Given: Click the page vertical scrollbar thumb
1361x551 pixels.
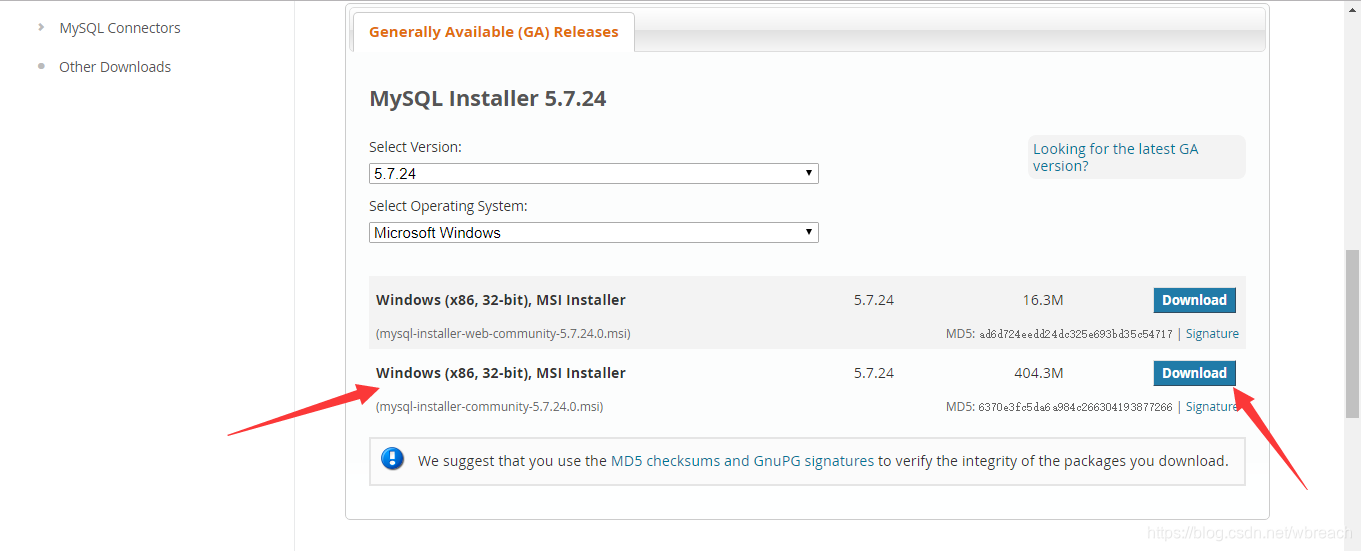Looking at the screenshot, I should click(x=1352, y=333).
